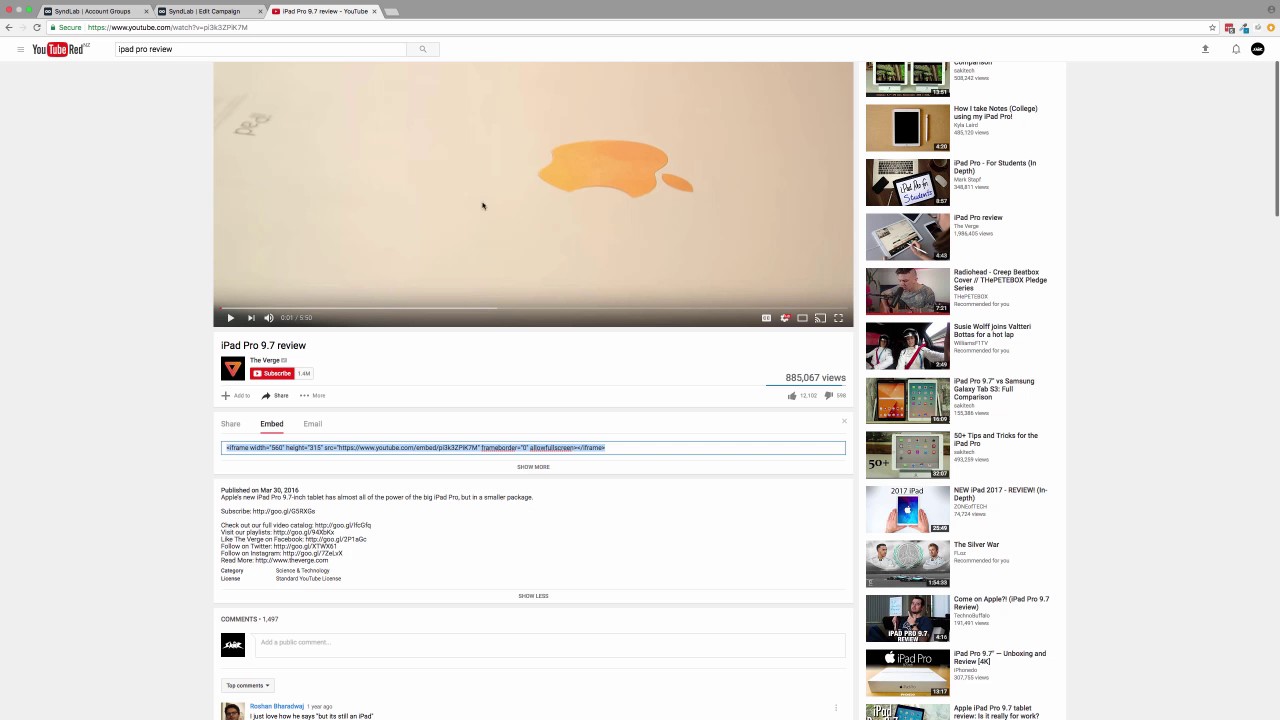Open The Verge channel avatar
The image size is (1280, 720).
[x=233, y=369]
